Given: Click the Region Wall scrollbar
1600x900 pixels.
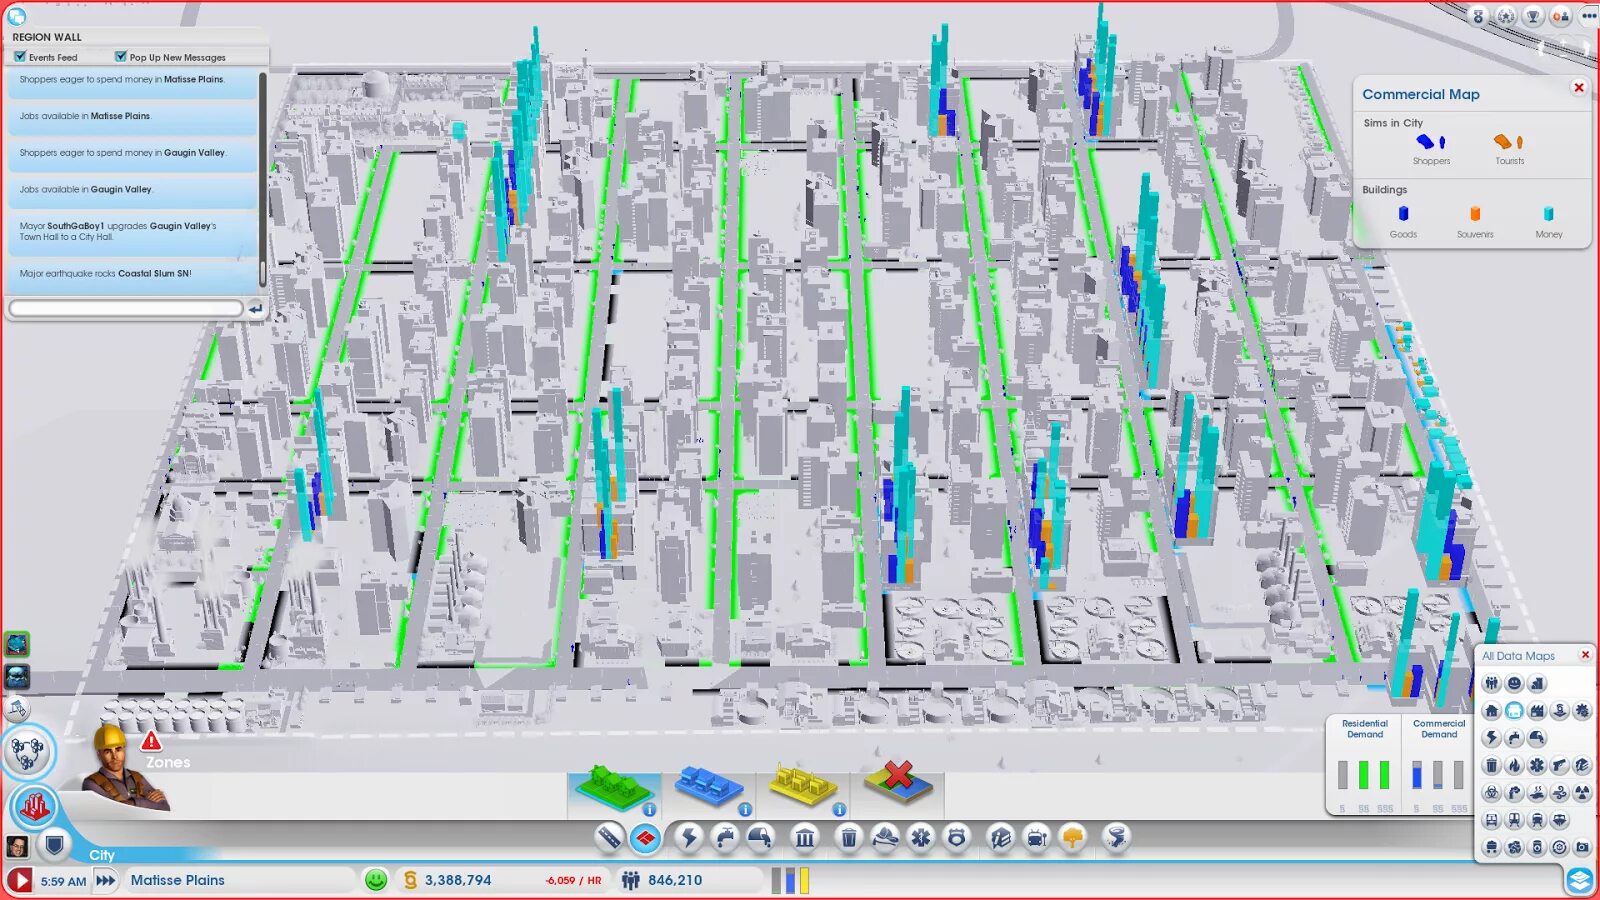Looking at the screenshot, I should pyautogui.click(x=263, y=178).
